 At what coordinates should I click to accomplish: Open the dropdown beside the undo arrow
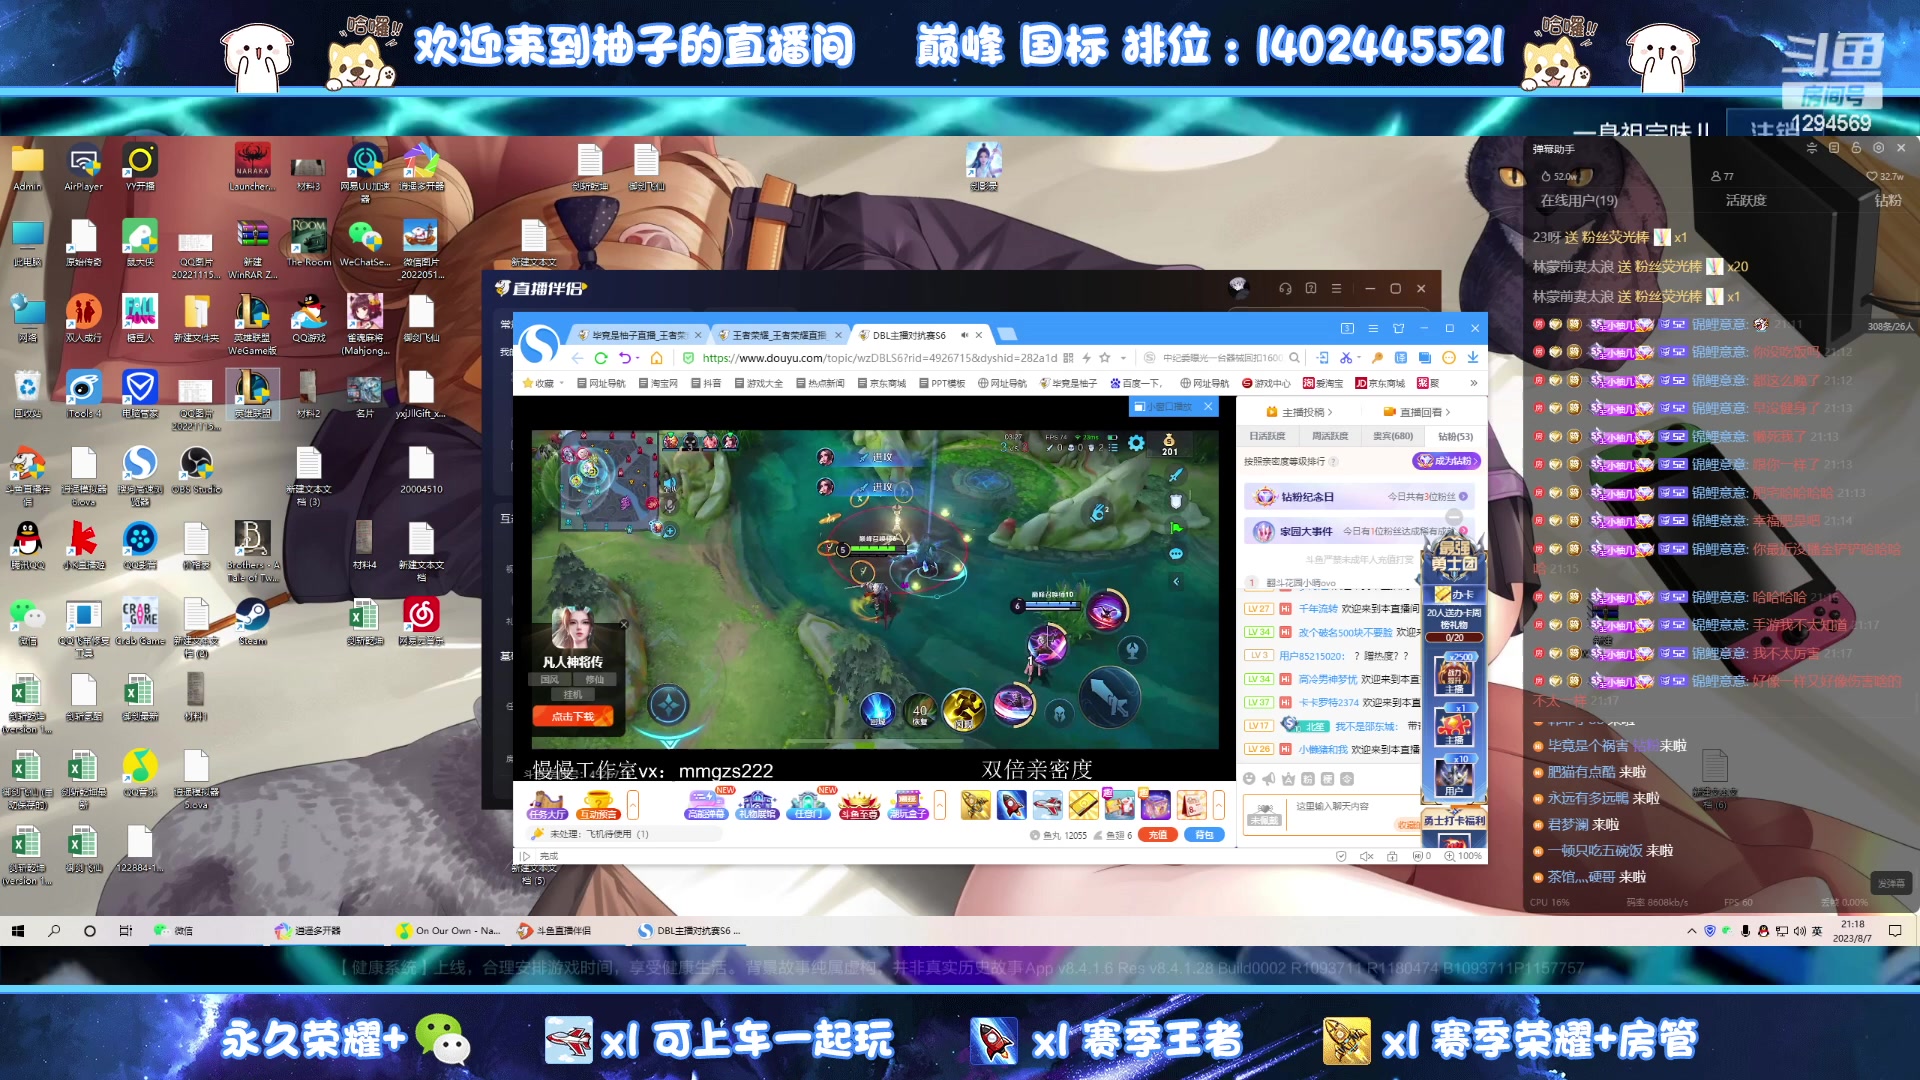tap(638, 358)
